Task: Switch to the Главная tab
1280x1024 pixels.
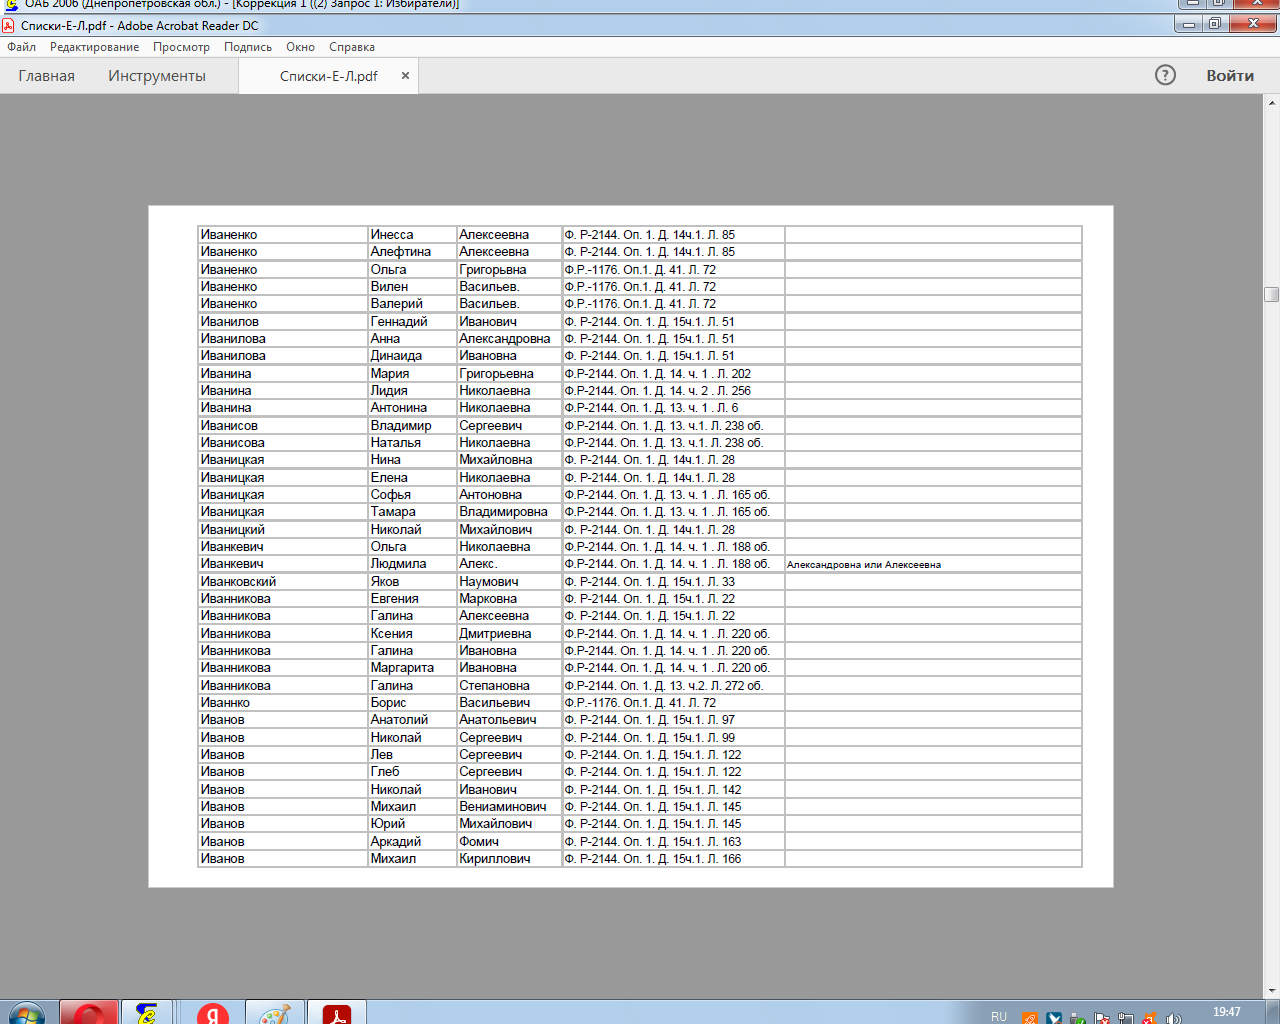Action: 47,76
